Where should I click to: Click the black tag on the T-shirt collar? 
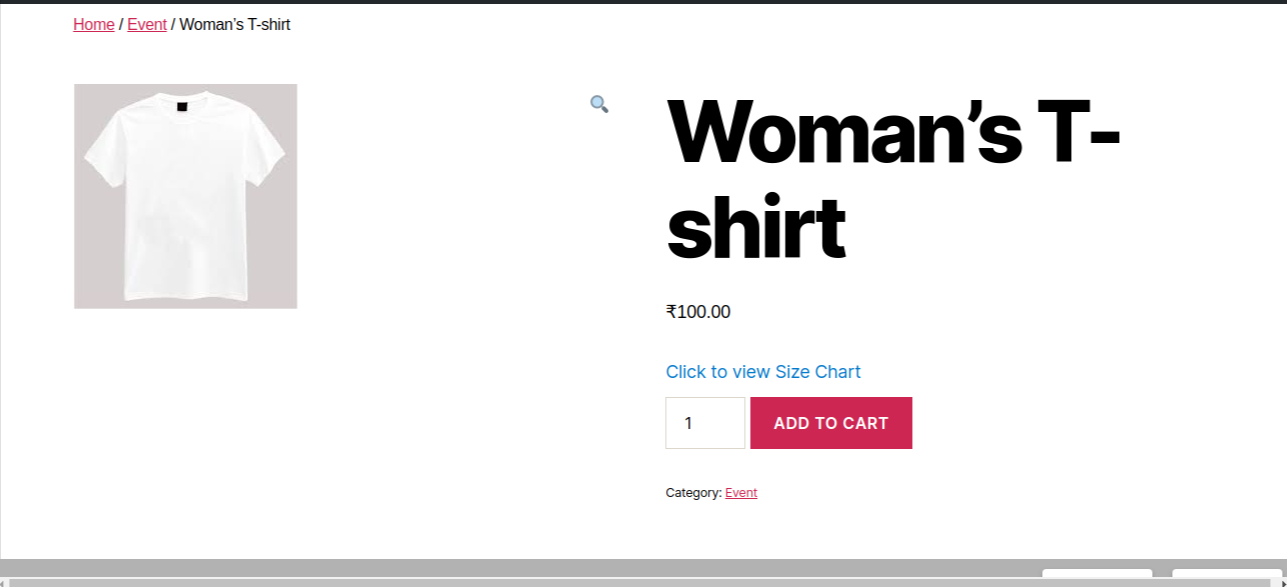(x=182, y=107)
